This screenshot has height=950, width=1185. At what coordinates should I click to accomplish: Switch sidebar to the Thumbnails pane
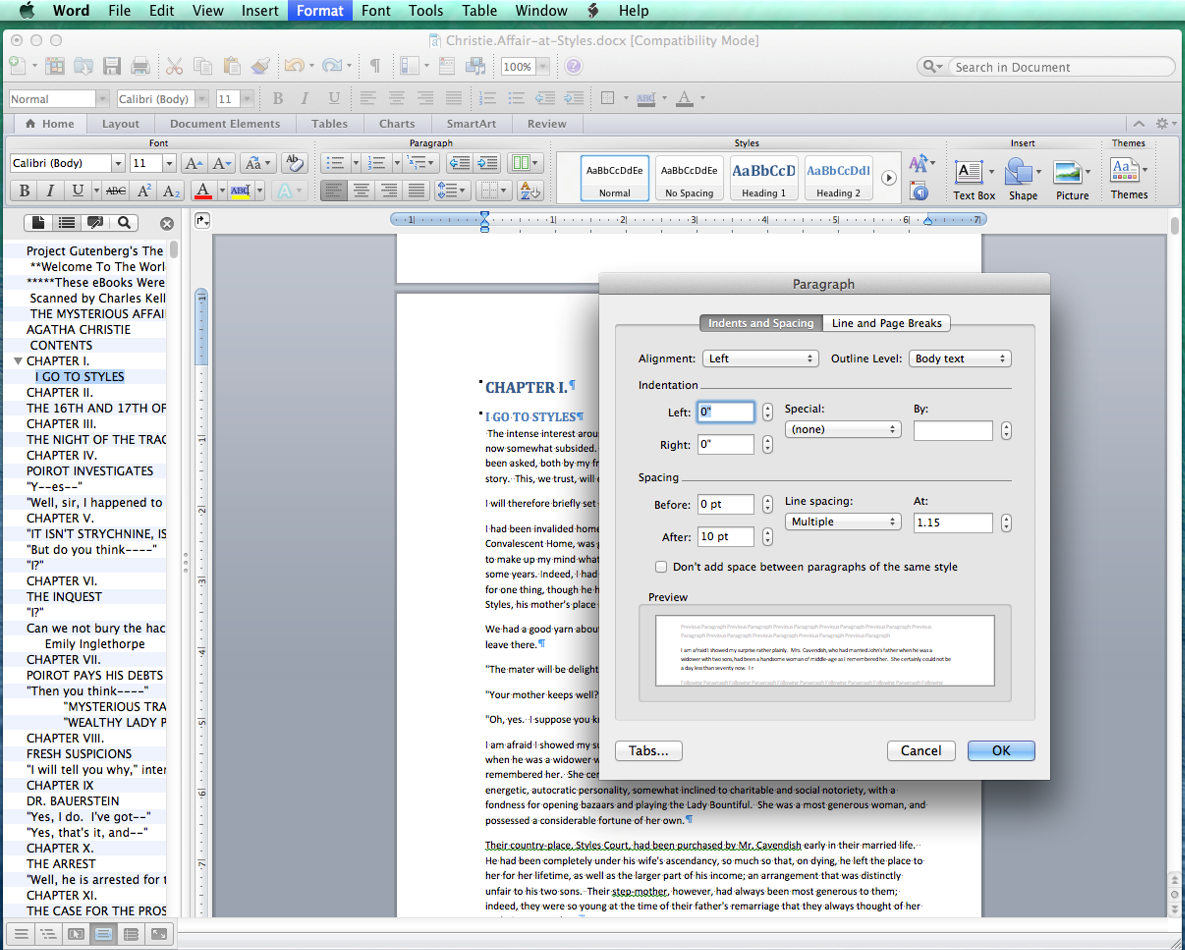click(x=38, y=223)
